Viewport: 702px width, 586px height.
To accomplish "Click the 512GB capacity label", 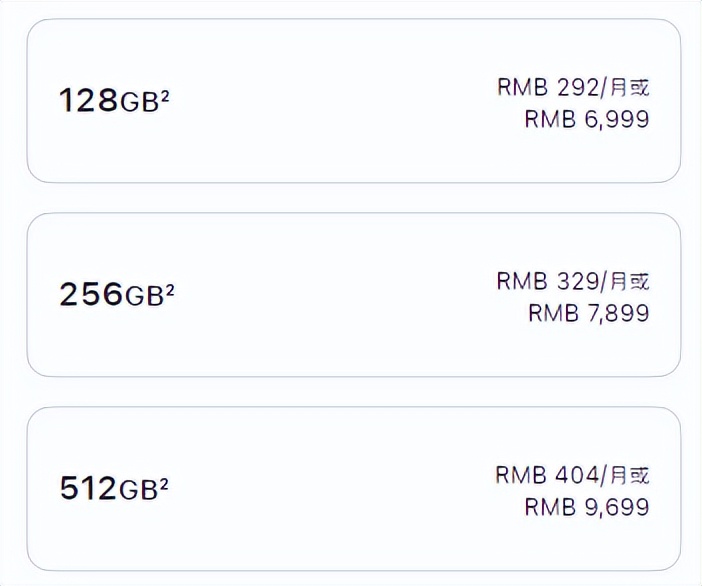I will click(108, 489).
